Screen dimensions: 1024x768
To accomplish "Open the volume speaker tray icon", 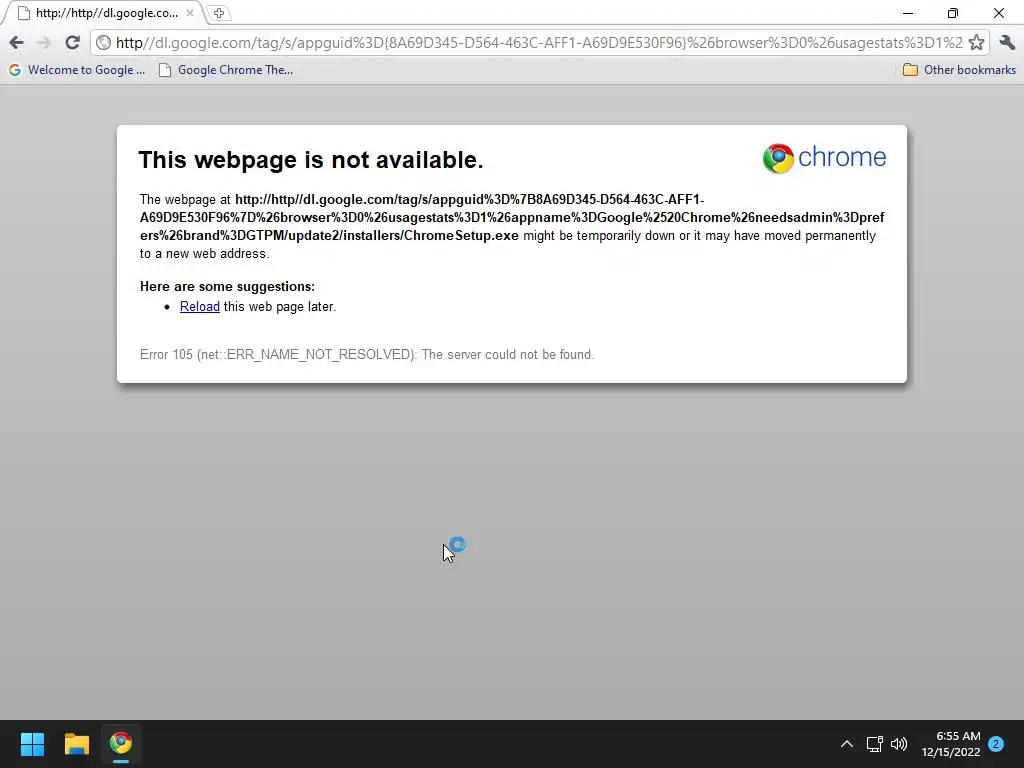I will [x=899, y=744].
